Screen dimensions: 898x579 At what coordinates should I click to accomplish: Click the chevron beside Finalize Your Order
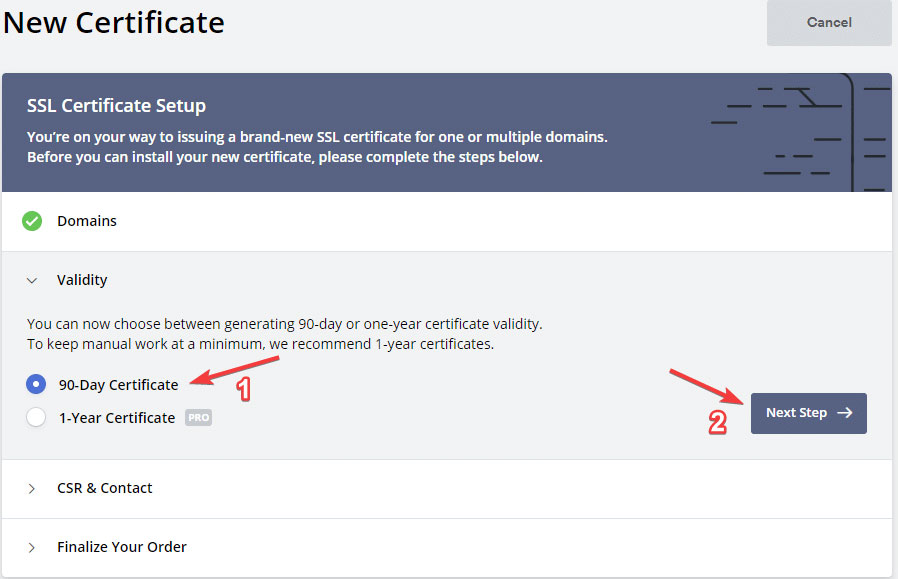(31, 547)
